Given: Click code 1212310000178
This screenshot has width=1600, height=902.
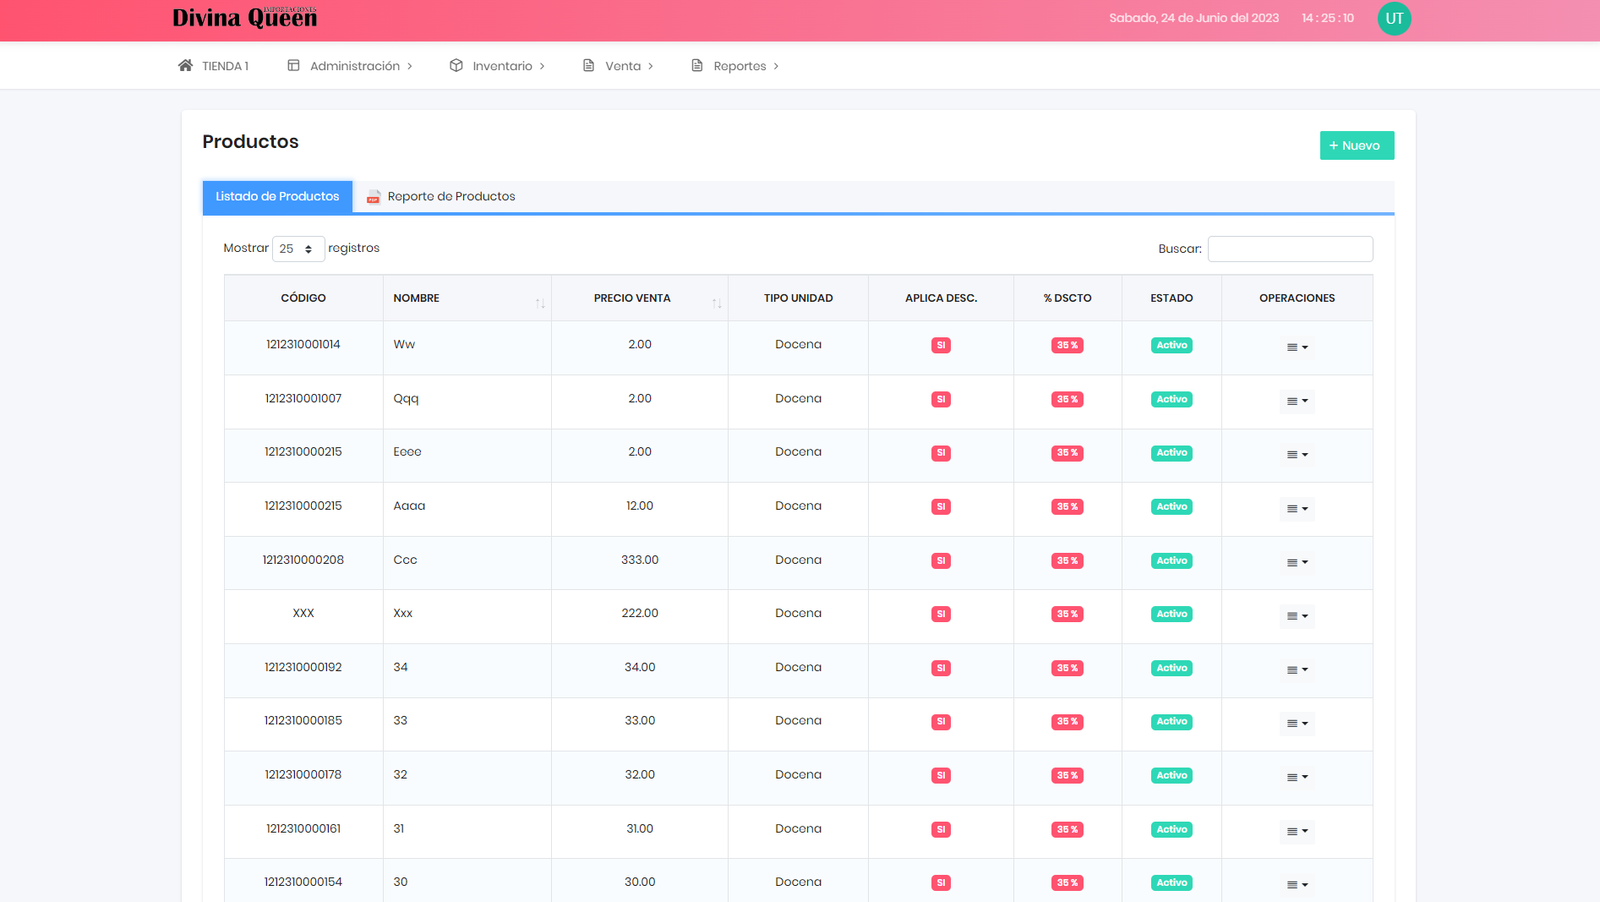Looking at the screenshot, I should [x=303, y=774].
